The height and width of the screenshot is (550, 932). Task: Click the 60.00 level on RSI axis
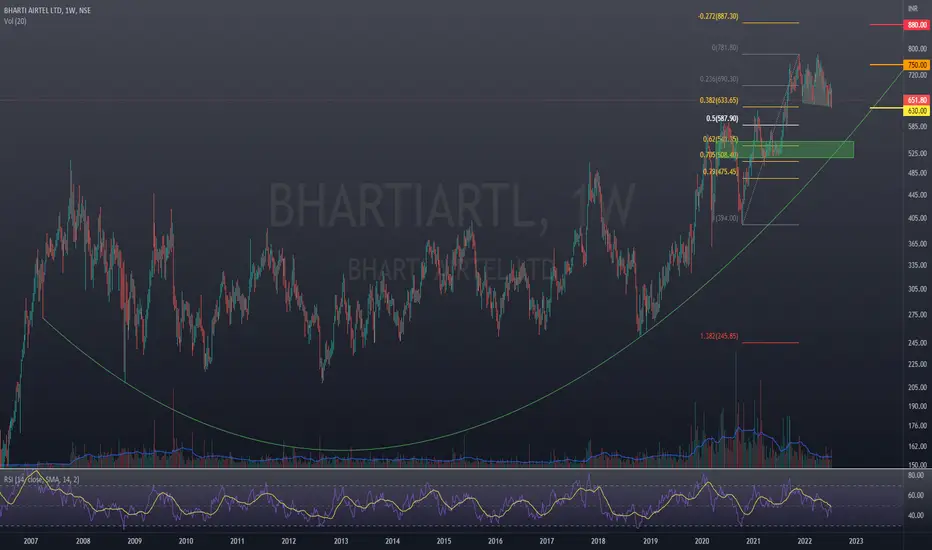(916, 495)
